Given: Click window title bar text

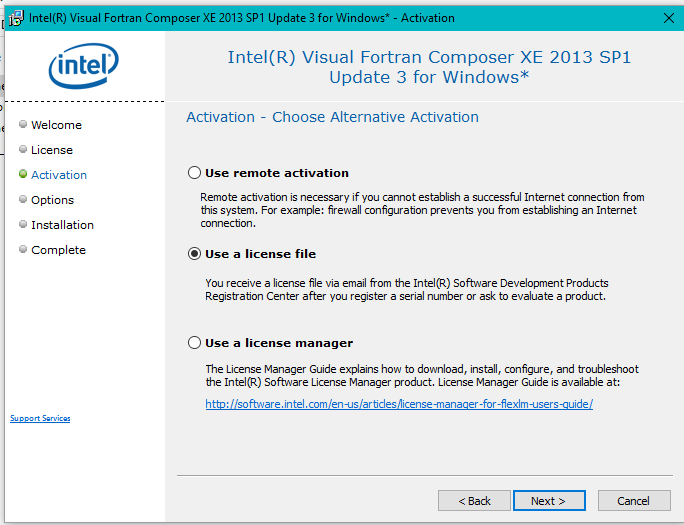Looking at the screenshot, I should click(242, 18).
